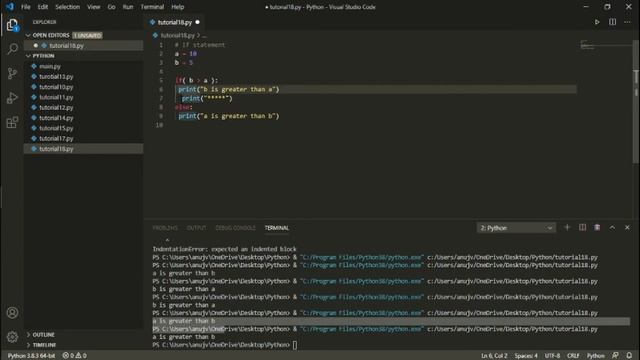Split the editor to the right
This screenshot has height=360, width=640.
(612, 22)
